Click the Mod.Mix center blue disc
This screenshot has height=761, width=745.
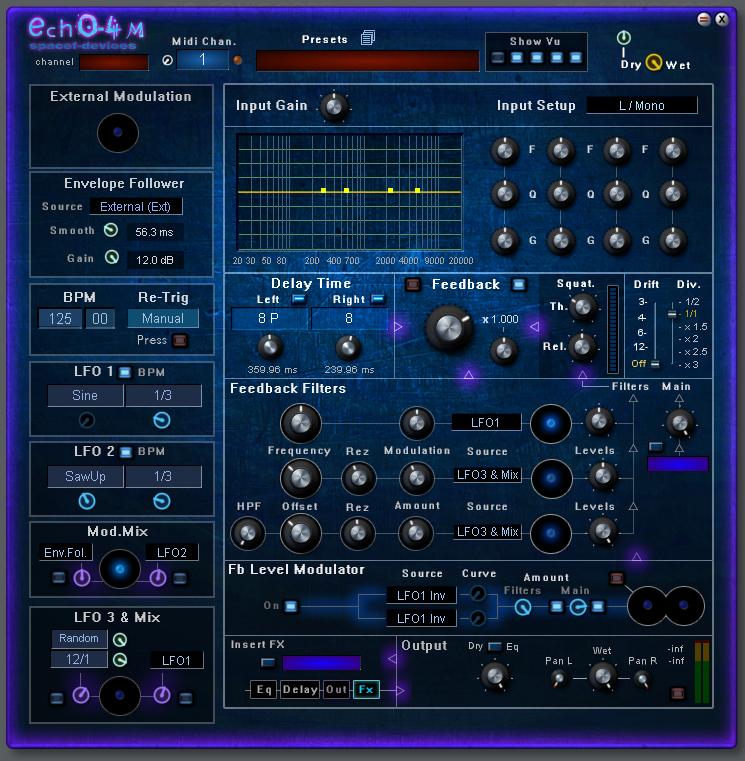pyautogui.click(x=120, y=569)
